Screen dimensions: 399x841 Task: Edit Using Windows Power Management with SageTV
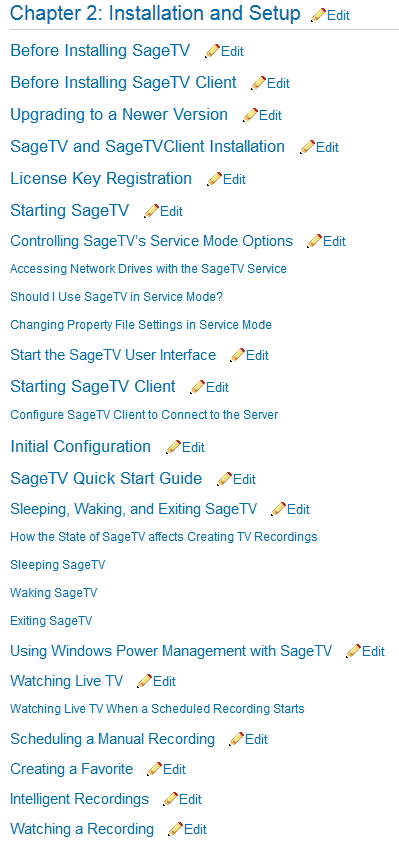[x=366, y=652]
